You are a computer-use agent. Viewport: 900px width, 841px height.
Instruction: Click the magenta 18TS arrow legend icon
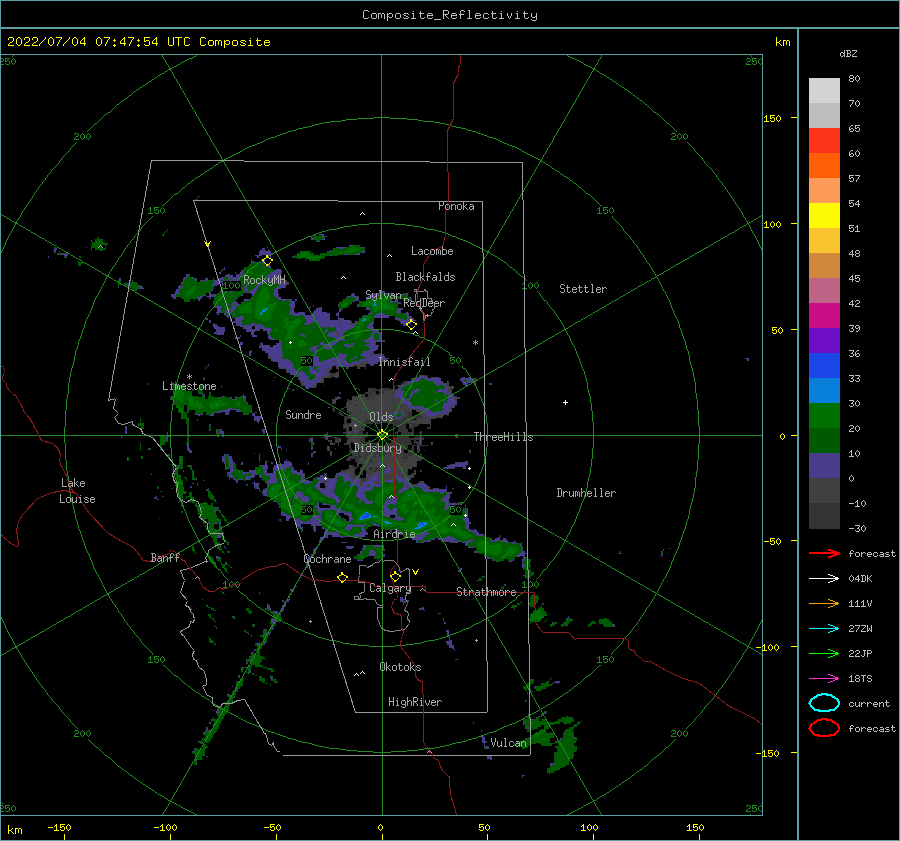pos(824,679)
